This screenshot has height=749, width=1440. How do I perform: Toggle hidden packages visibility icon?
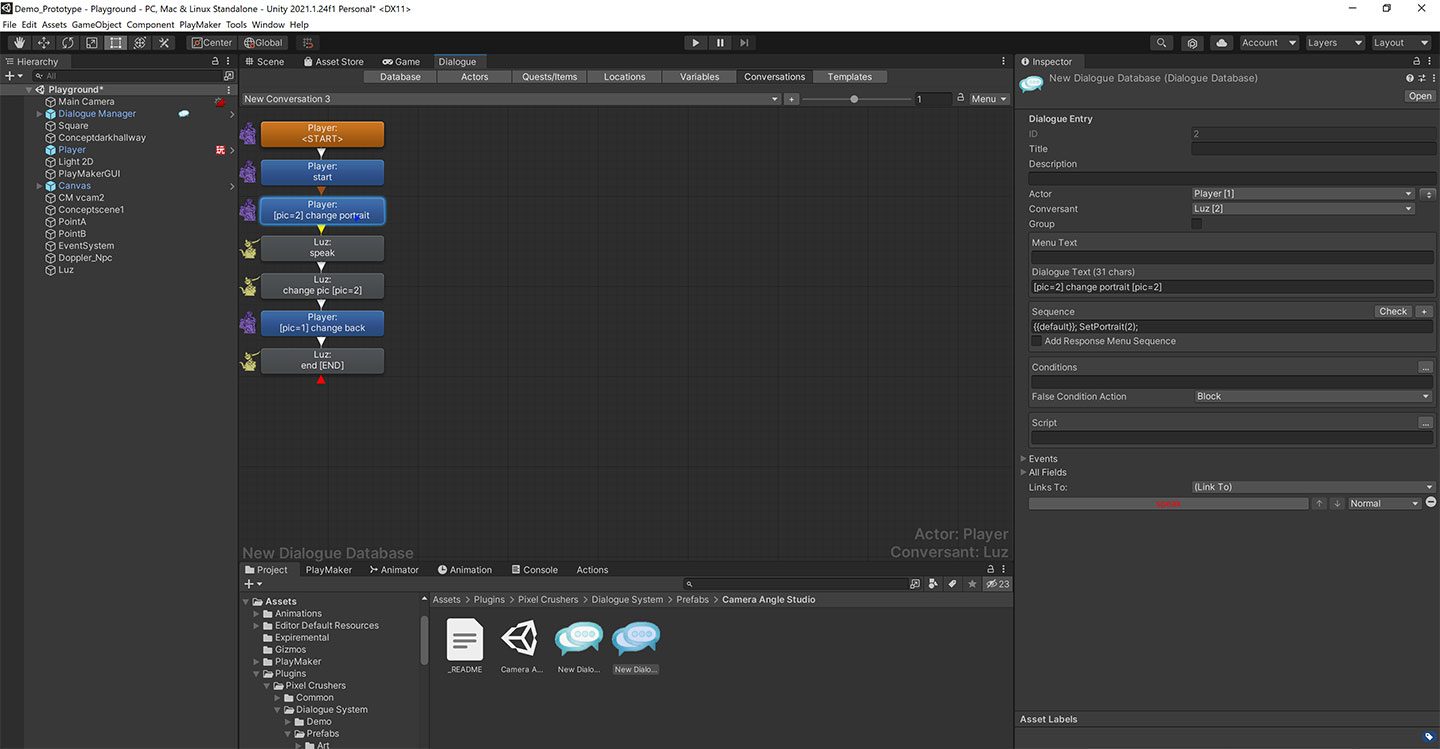[997, 584]
